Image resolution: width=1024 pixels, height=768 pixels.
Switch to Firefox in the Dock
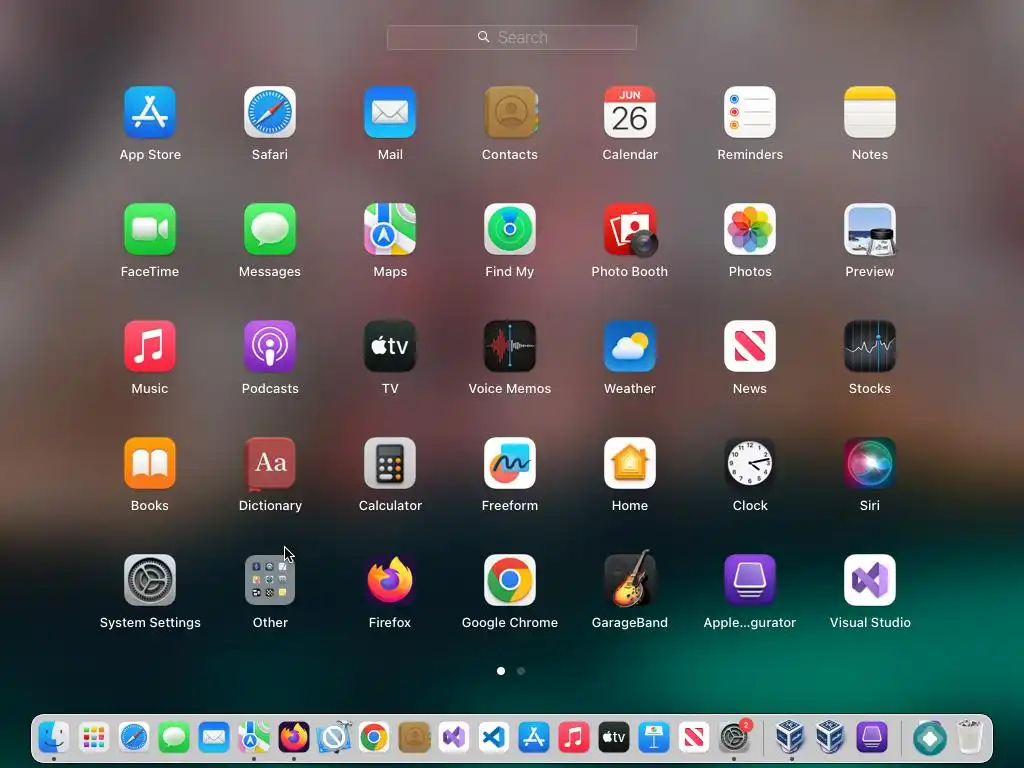click(x=294, y=737)
